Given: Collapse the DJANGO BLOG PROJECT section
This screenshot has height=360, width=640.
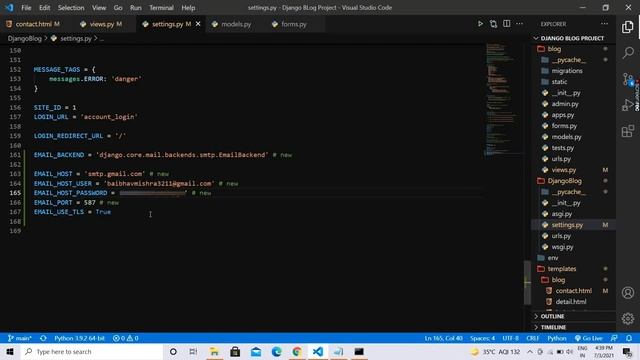Looking at the screenshot, I should click(572, 38).
